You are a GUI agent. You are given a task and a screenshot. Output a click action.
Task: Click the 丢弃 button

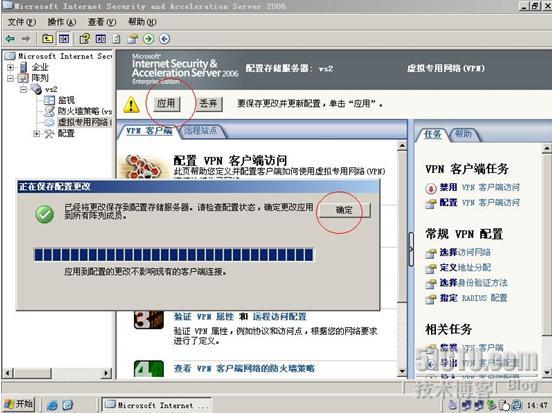pos(208,104)
